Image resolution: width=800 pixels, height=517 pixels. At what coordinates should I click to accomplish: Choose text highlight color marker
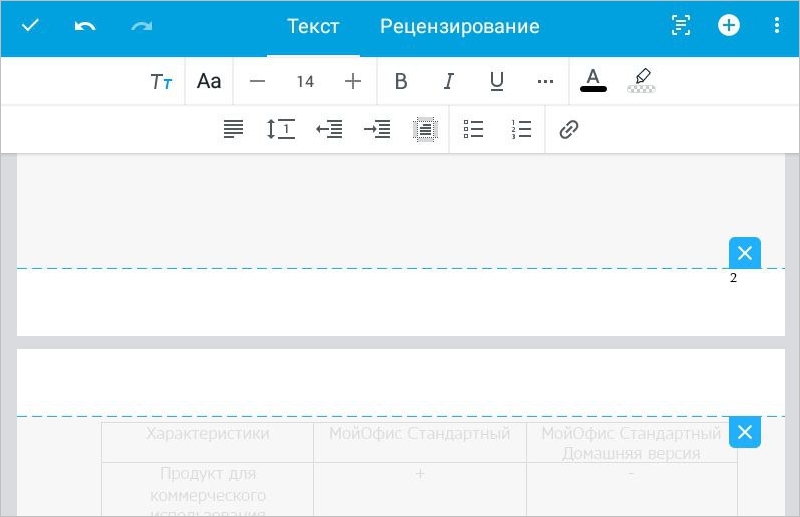point(641,80)
